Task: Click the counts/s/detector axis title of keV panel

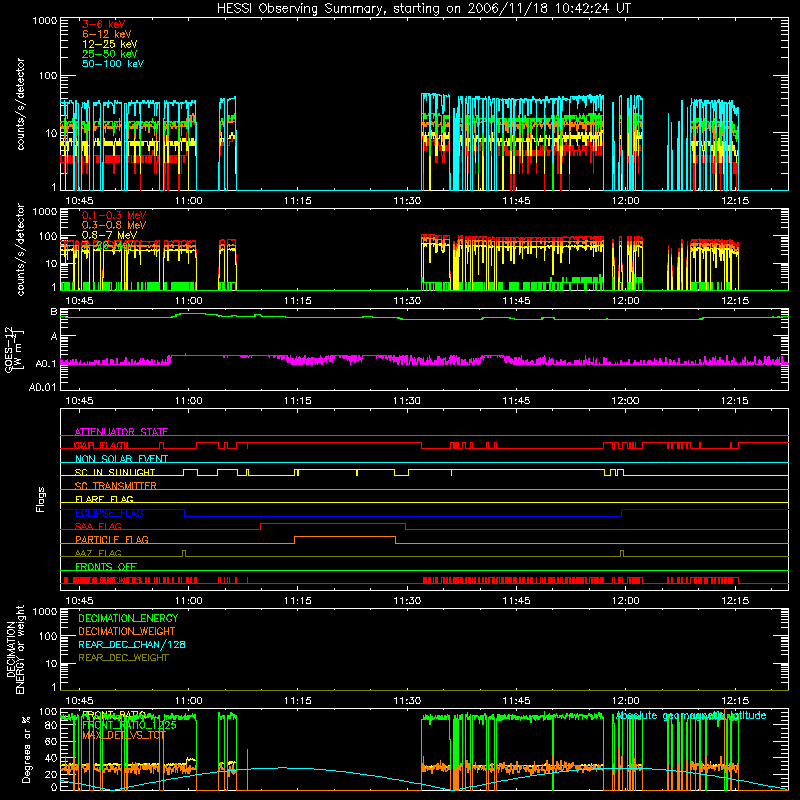Action: [x=20, y=104]
